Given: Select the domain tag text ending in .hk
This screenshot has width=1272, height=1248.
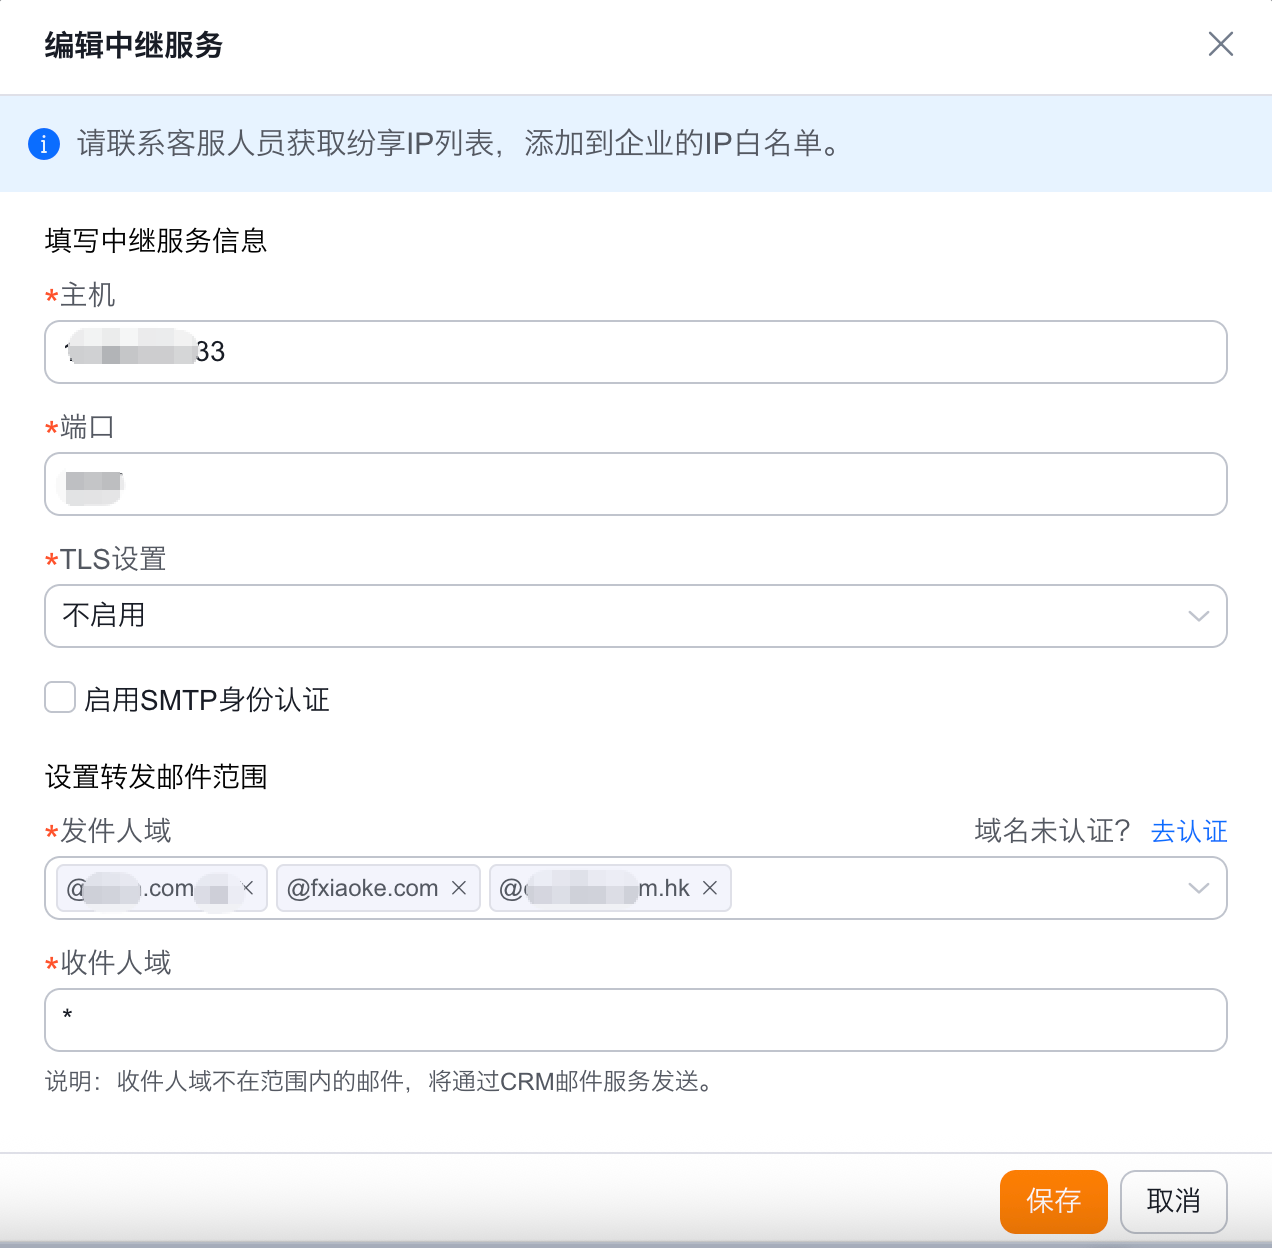Looking at the screenshot, I should [x=595, y=888].
